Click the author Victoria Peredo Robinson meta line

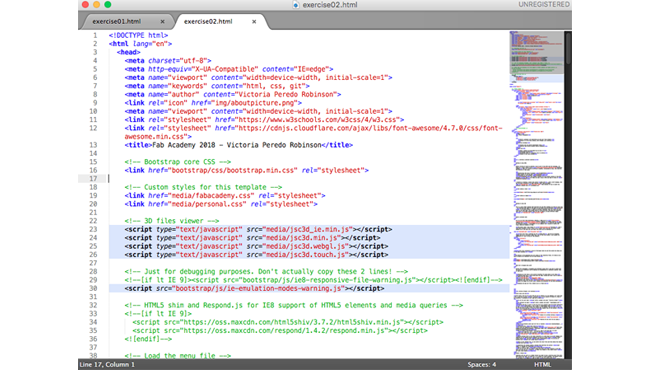point(233,94)
